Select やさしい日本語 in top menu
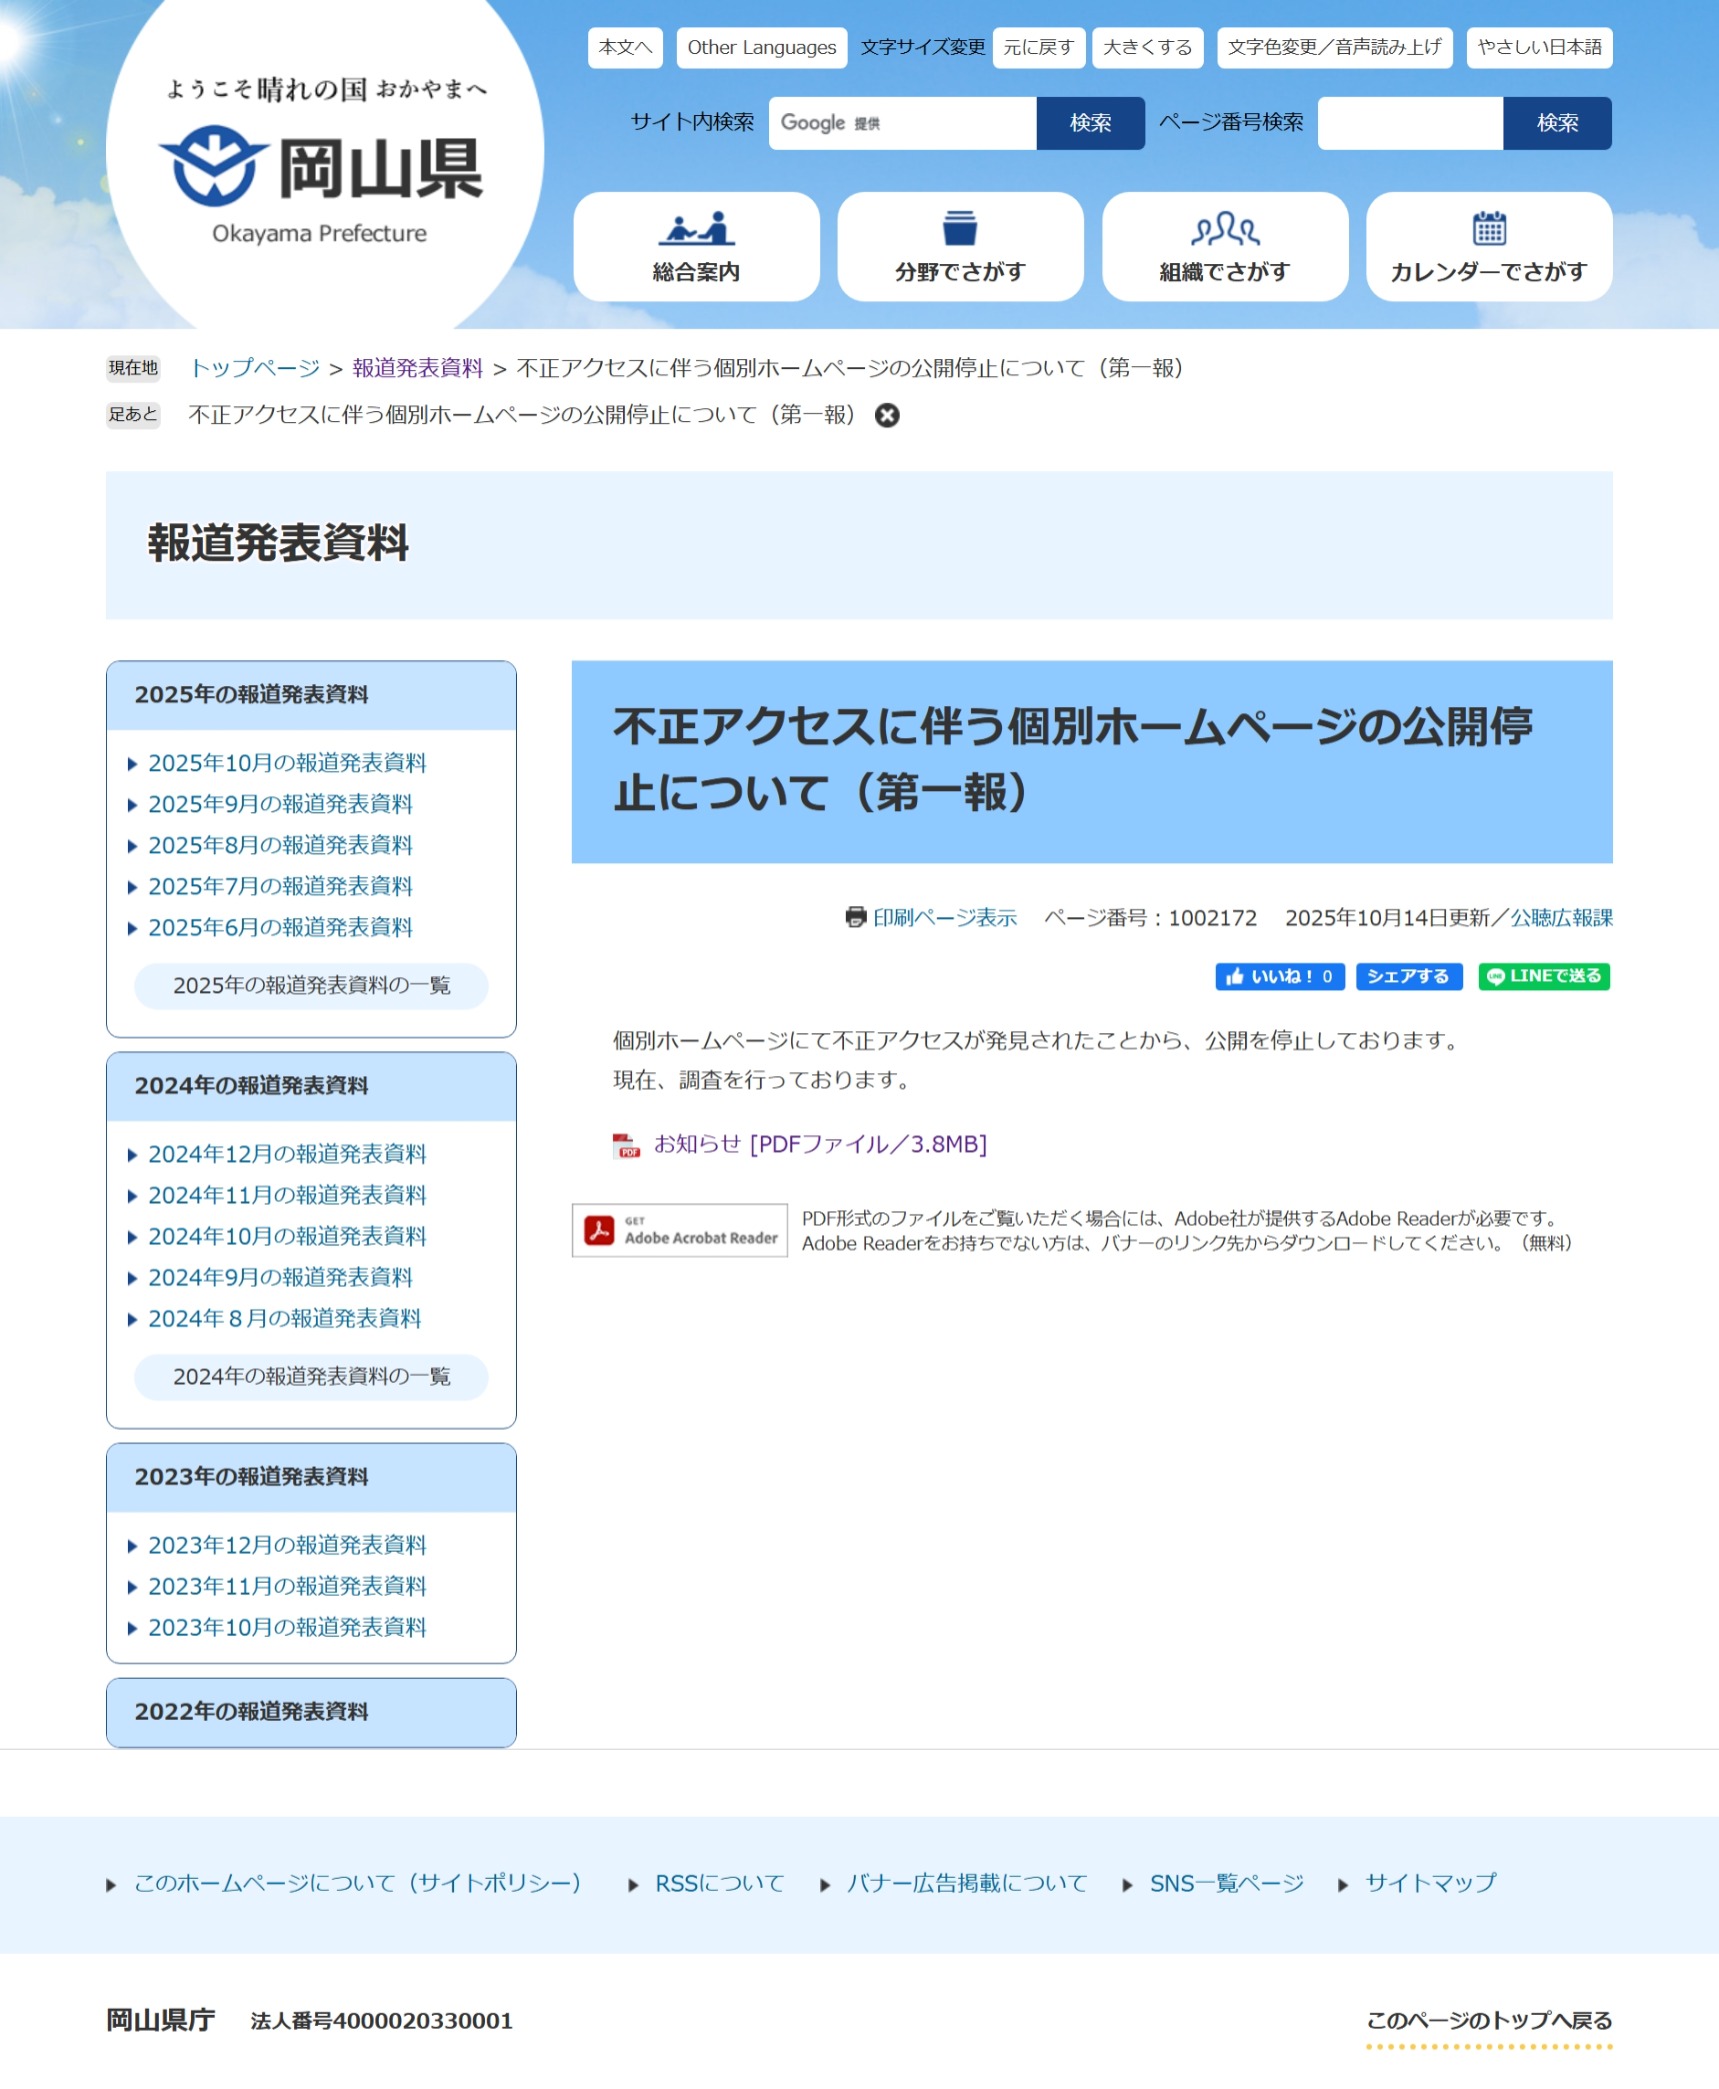 (x=1538, y=48)
